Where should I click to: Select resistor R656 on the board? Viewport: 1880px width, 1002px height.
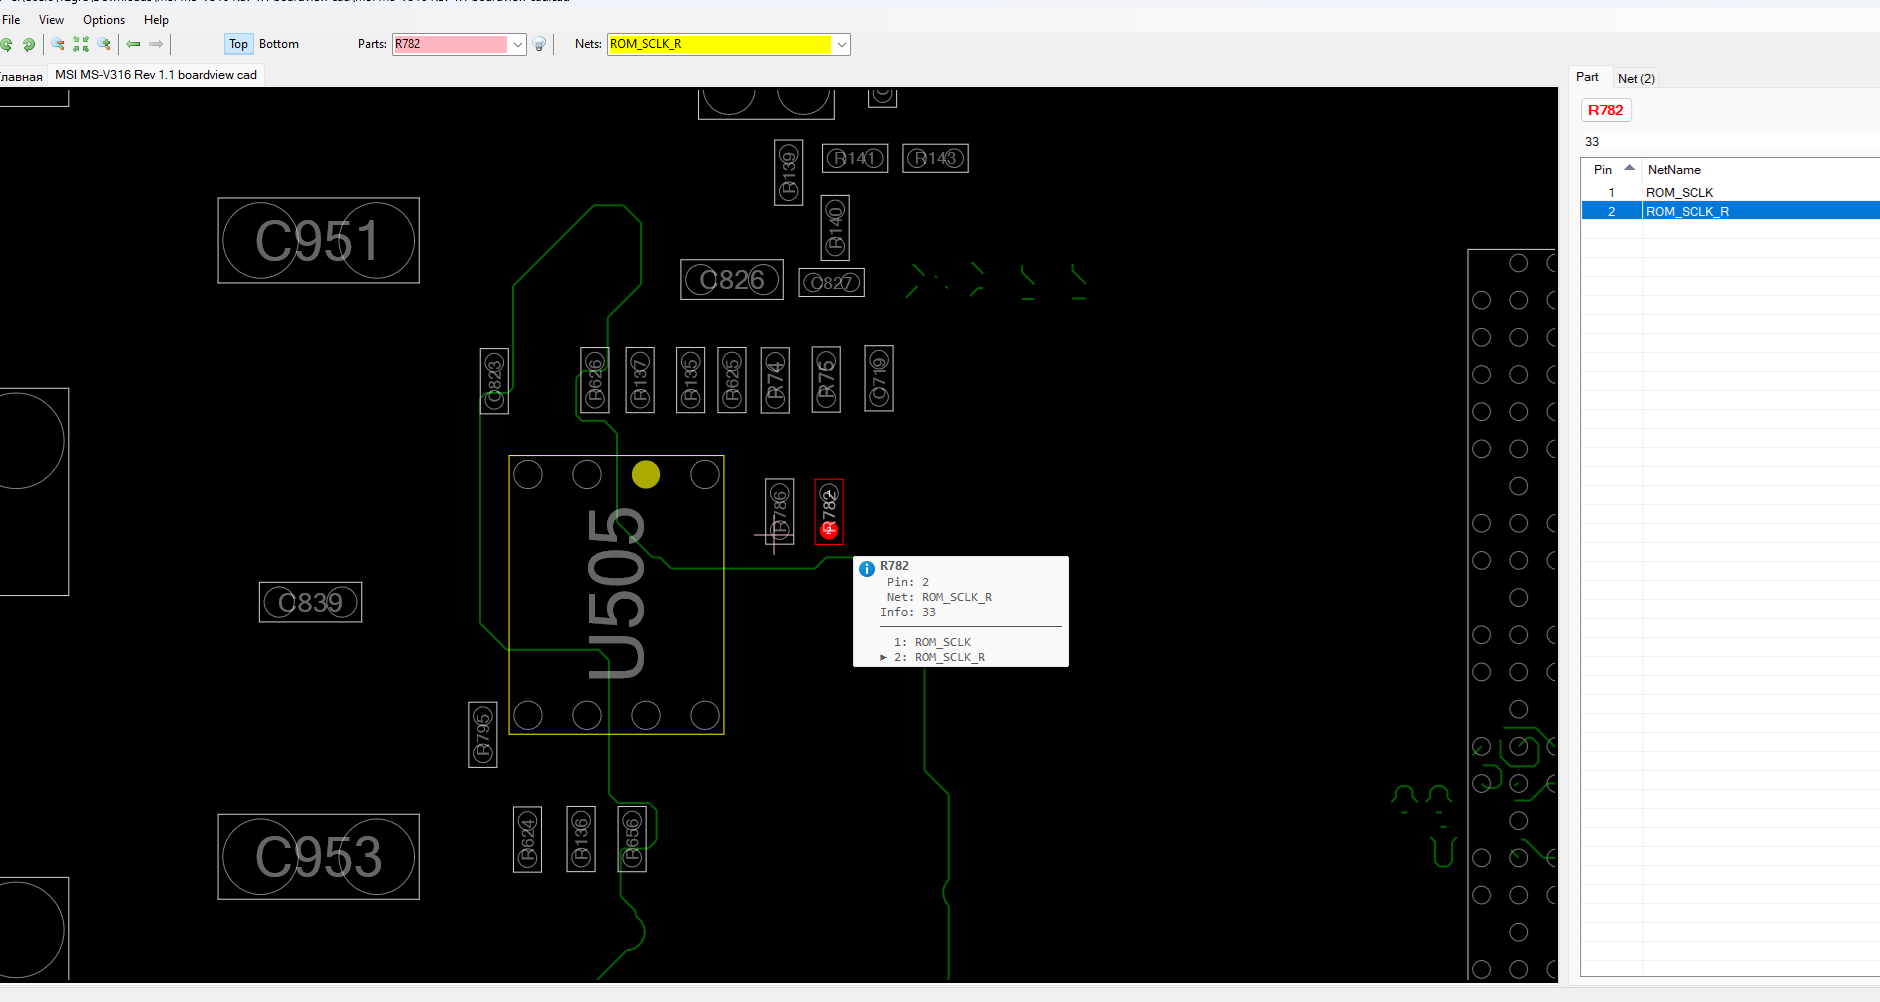(x=632, y=839)
